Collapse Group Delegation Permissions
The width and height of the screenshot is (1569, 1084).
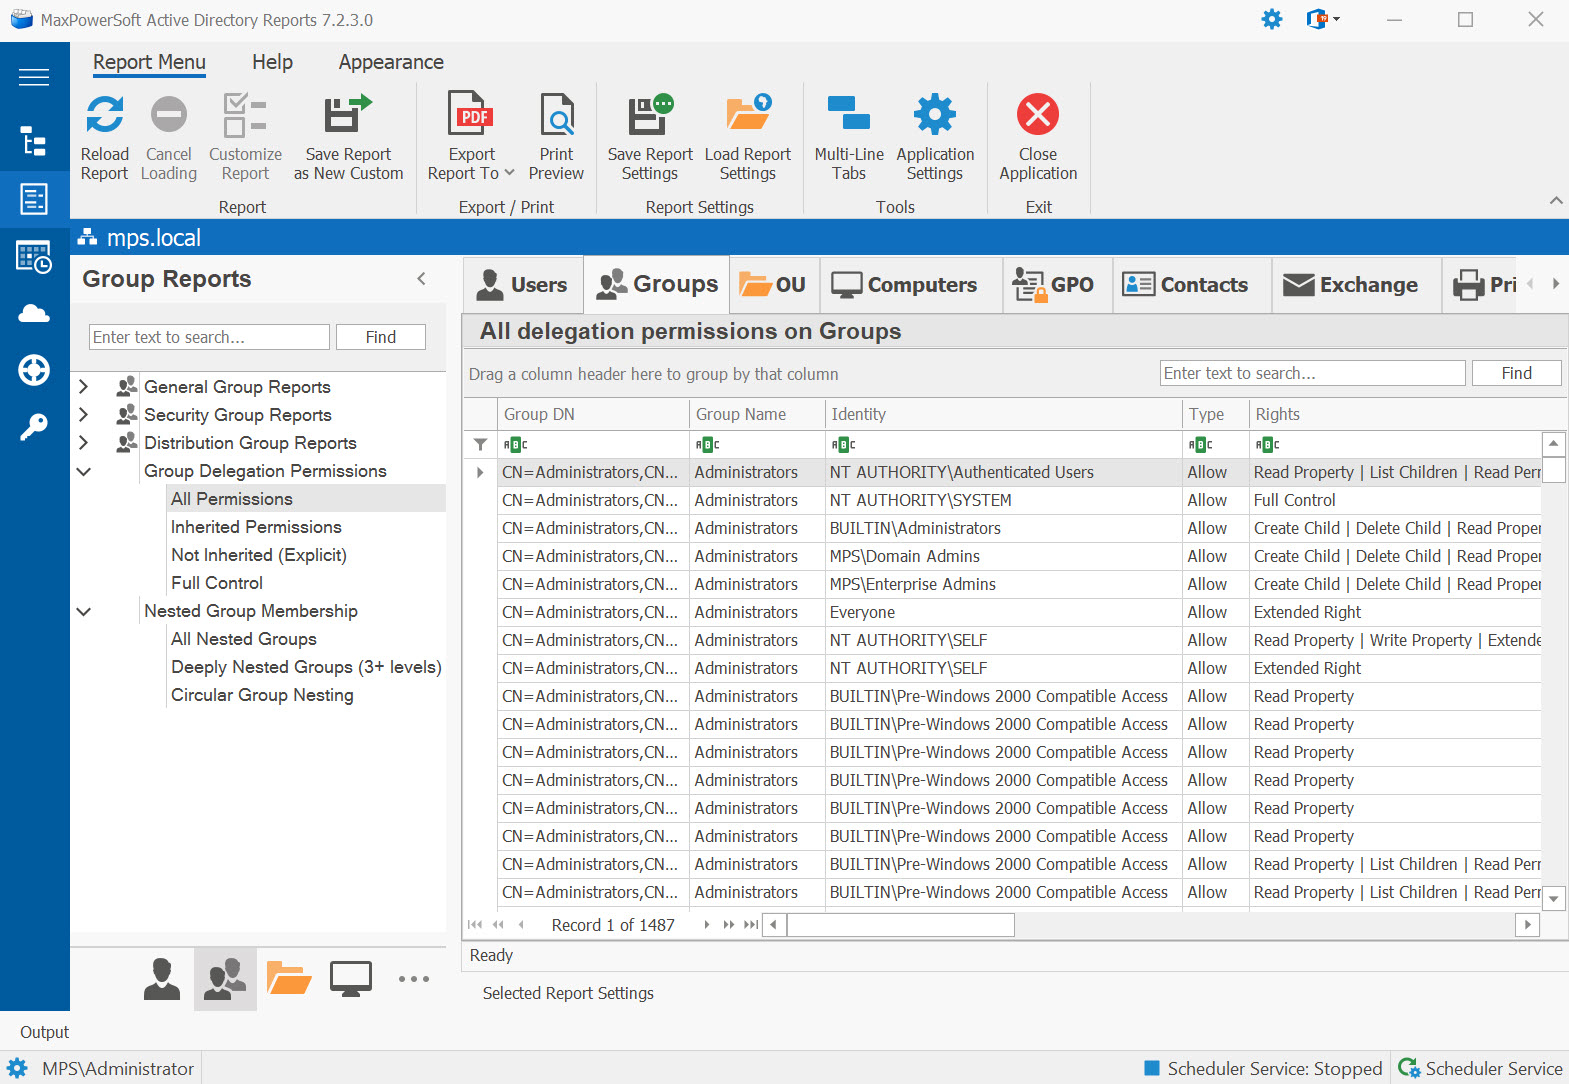(x=84, y=471)
